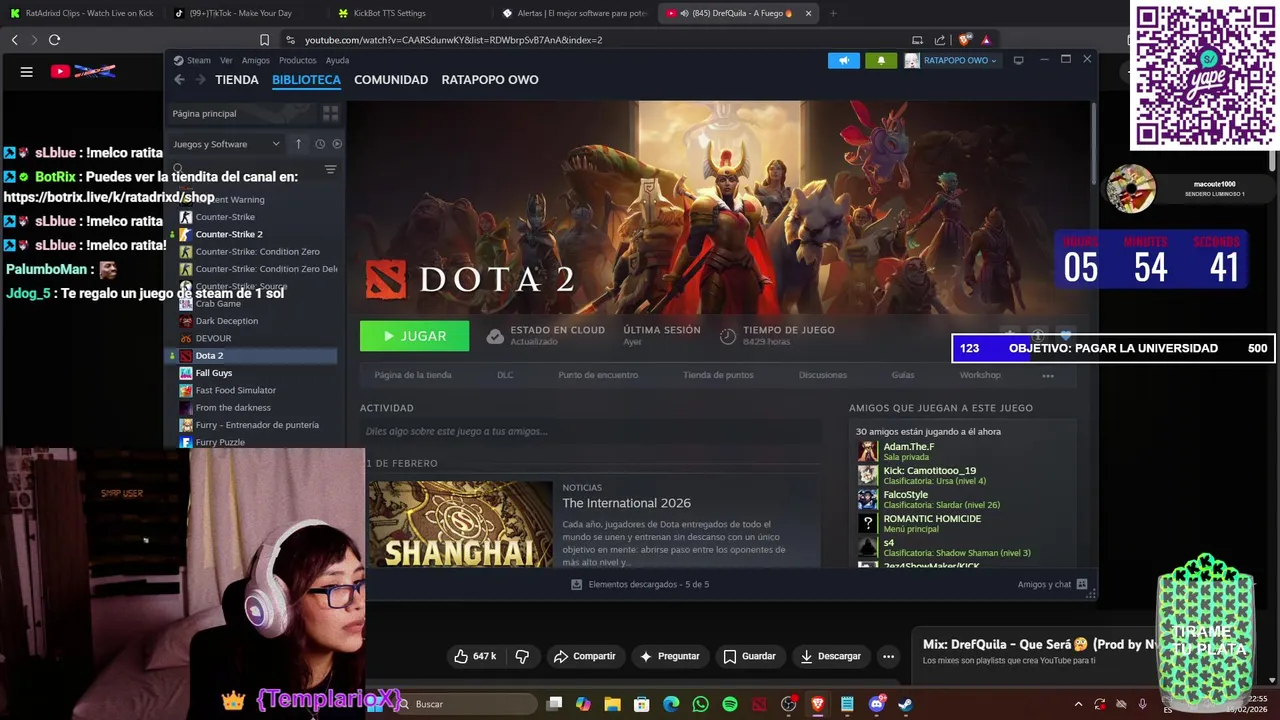Open Elementos descargados downloads bar
The height and width of the screenshot is (720, 1280).
pyautogui.click(x=640, y=584)
